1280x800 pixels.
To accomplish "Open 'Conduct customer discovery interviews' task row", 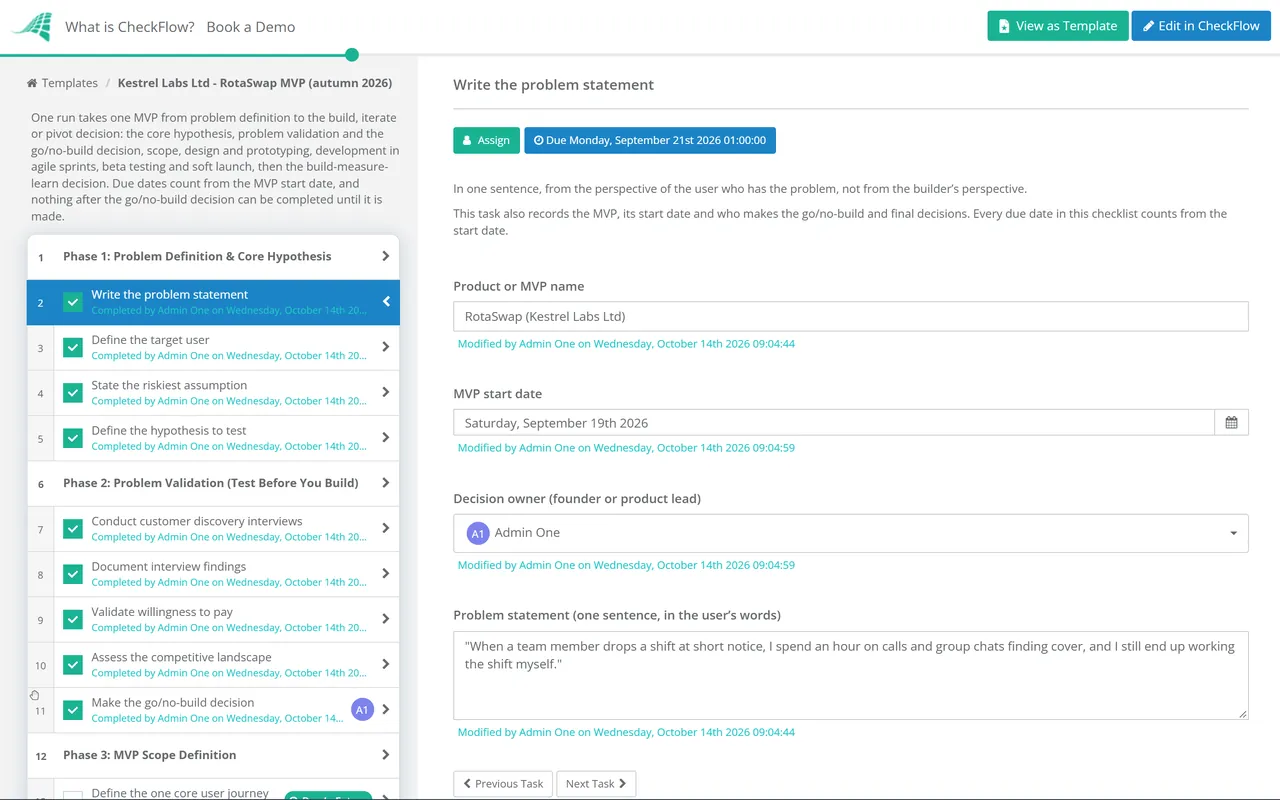I will point(213,529).
